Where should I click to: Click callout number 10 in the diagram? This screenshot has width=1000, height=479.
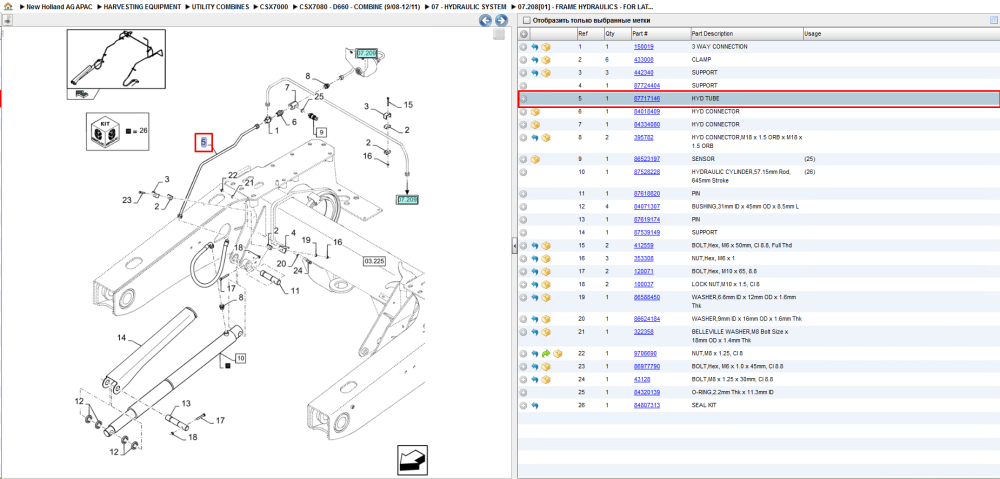point(240,358)
